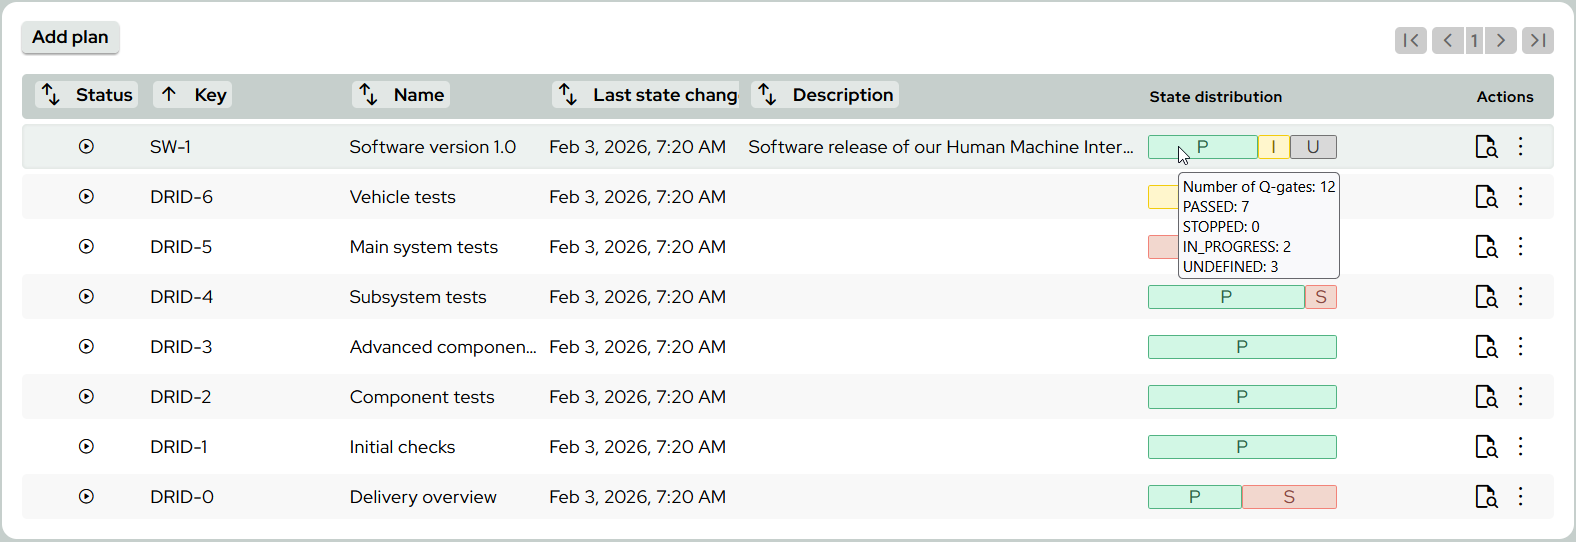Click red S segment of DRID-0 distribution
The width and height of the screenshot is (1576, 542).
coord(1289,497)
